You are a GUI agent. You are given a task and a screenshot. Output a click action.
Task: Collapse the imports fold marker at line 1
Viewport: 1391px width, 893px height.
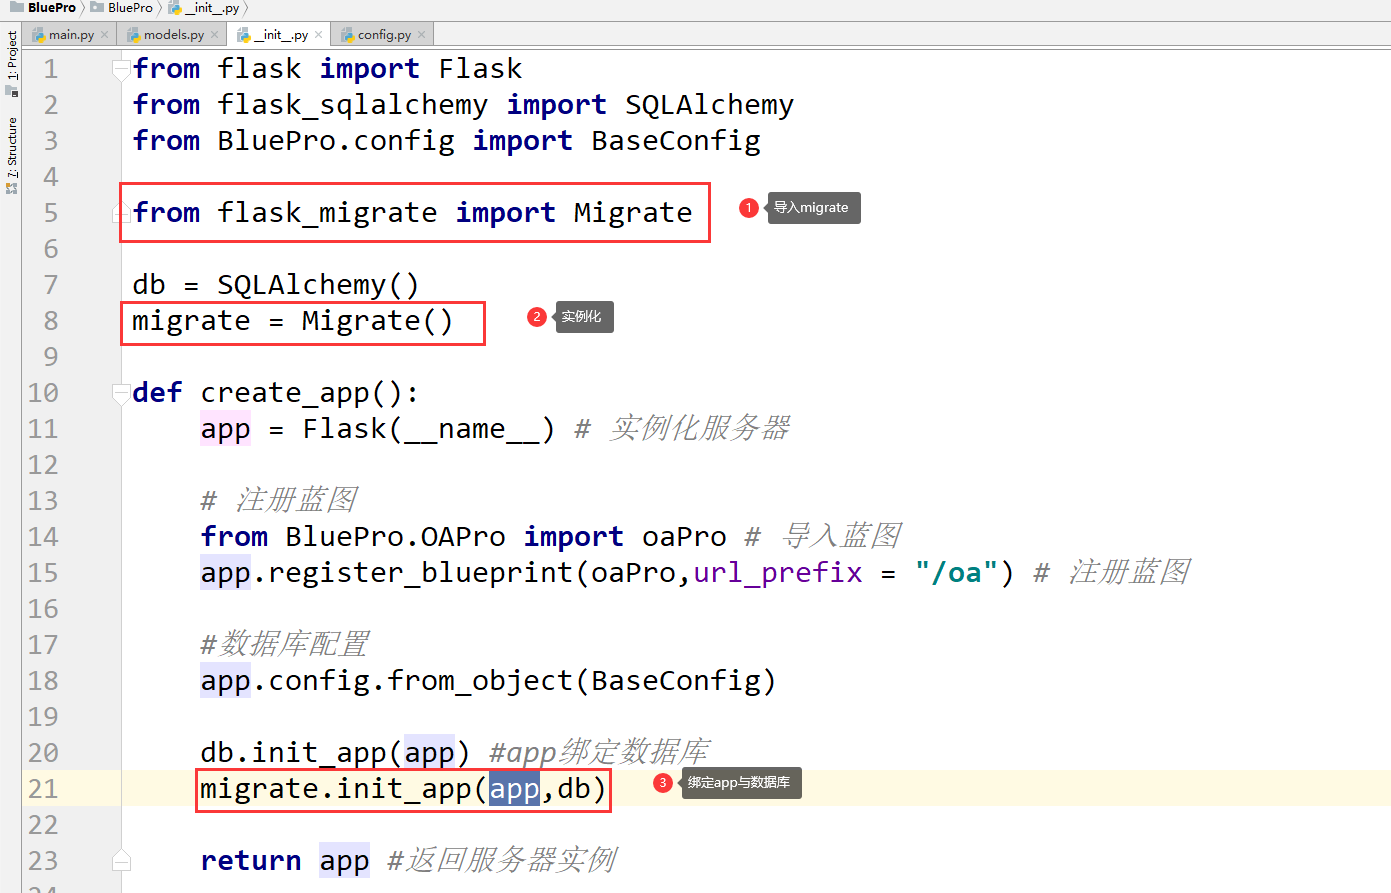[x=121, y=69]
